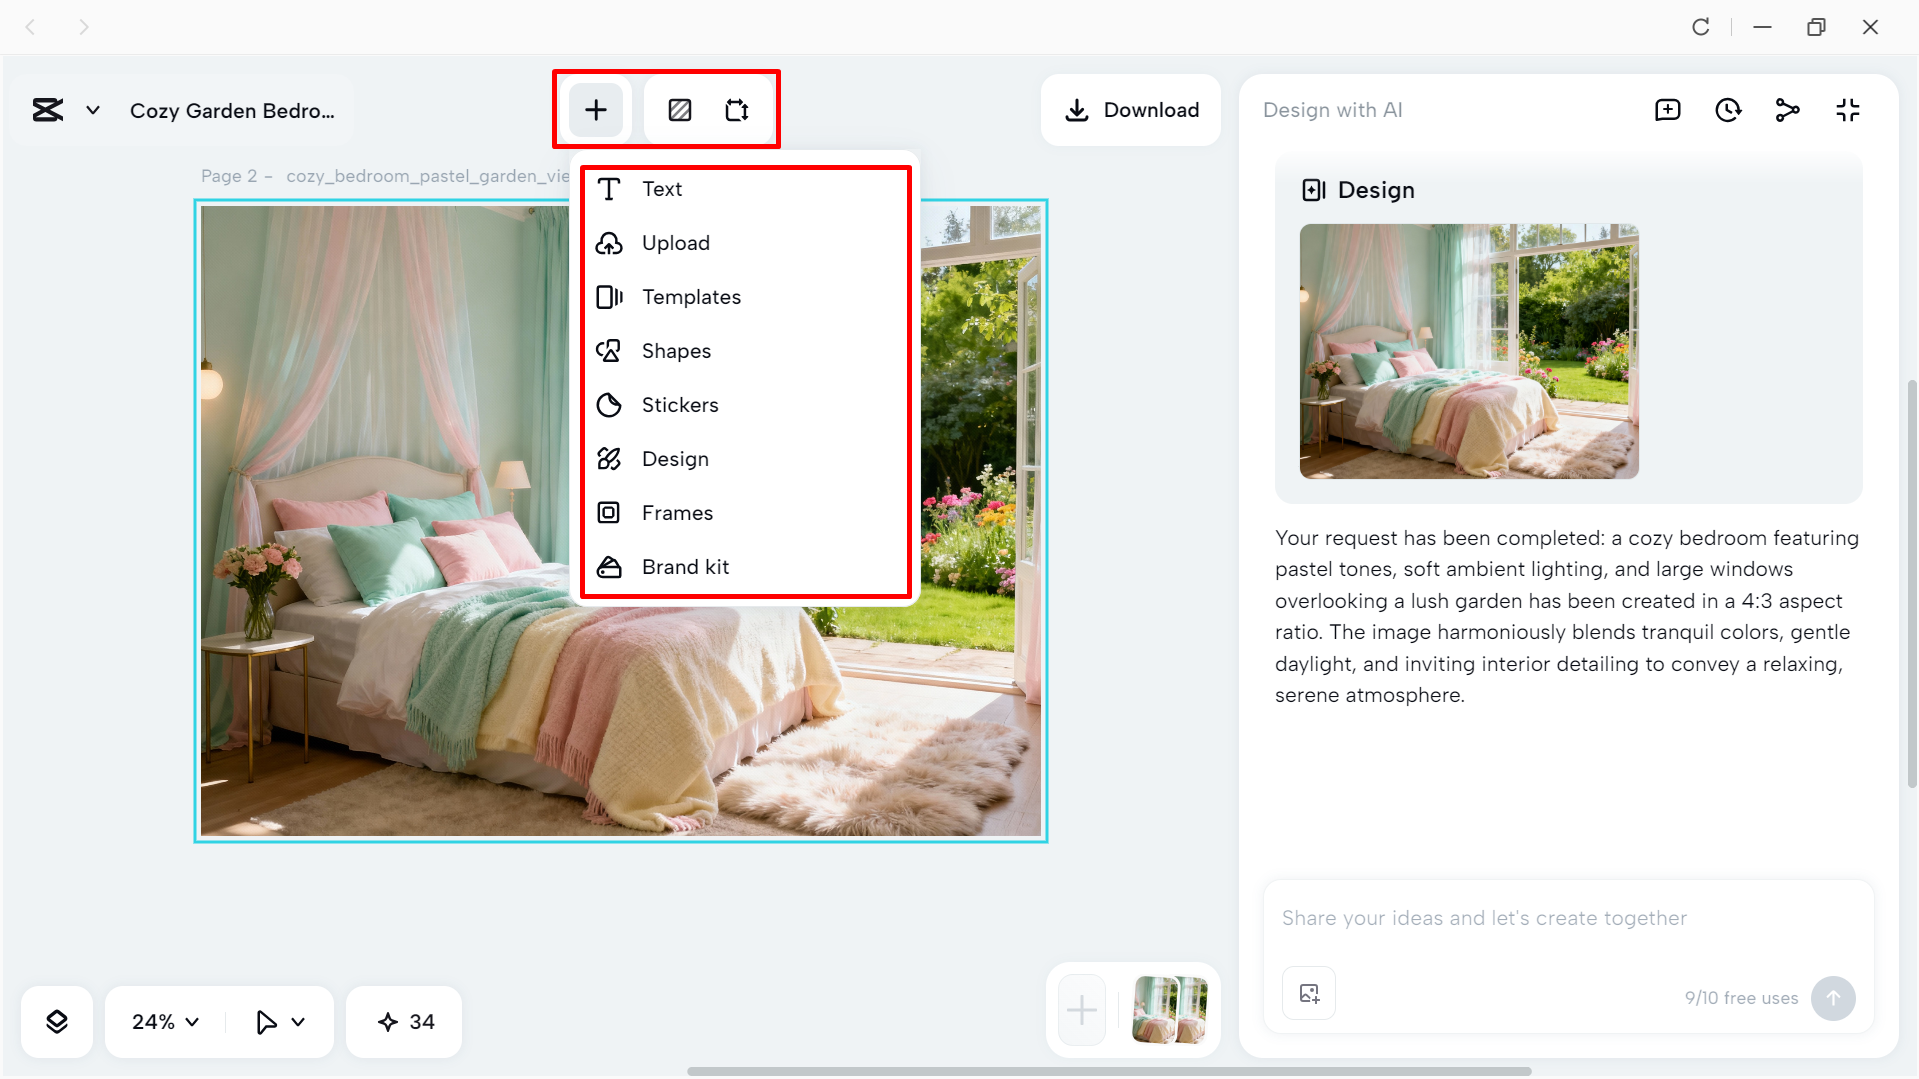Share the design via the share icon
Screen dimensions: 1919x1079
pyautogui.click(x=1787, y=110)
